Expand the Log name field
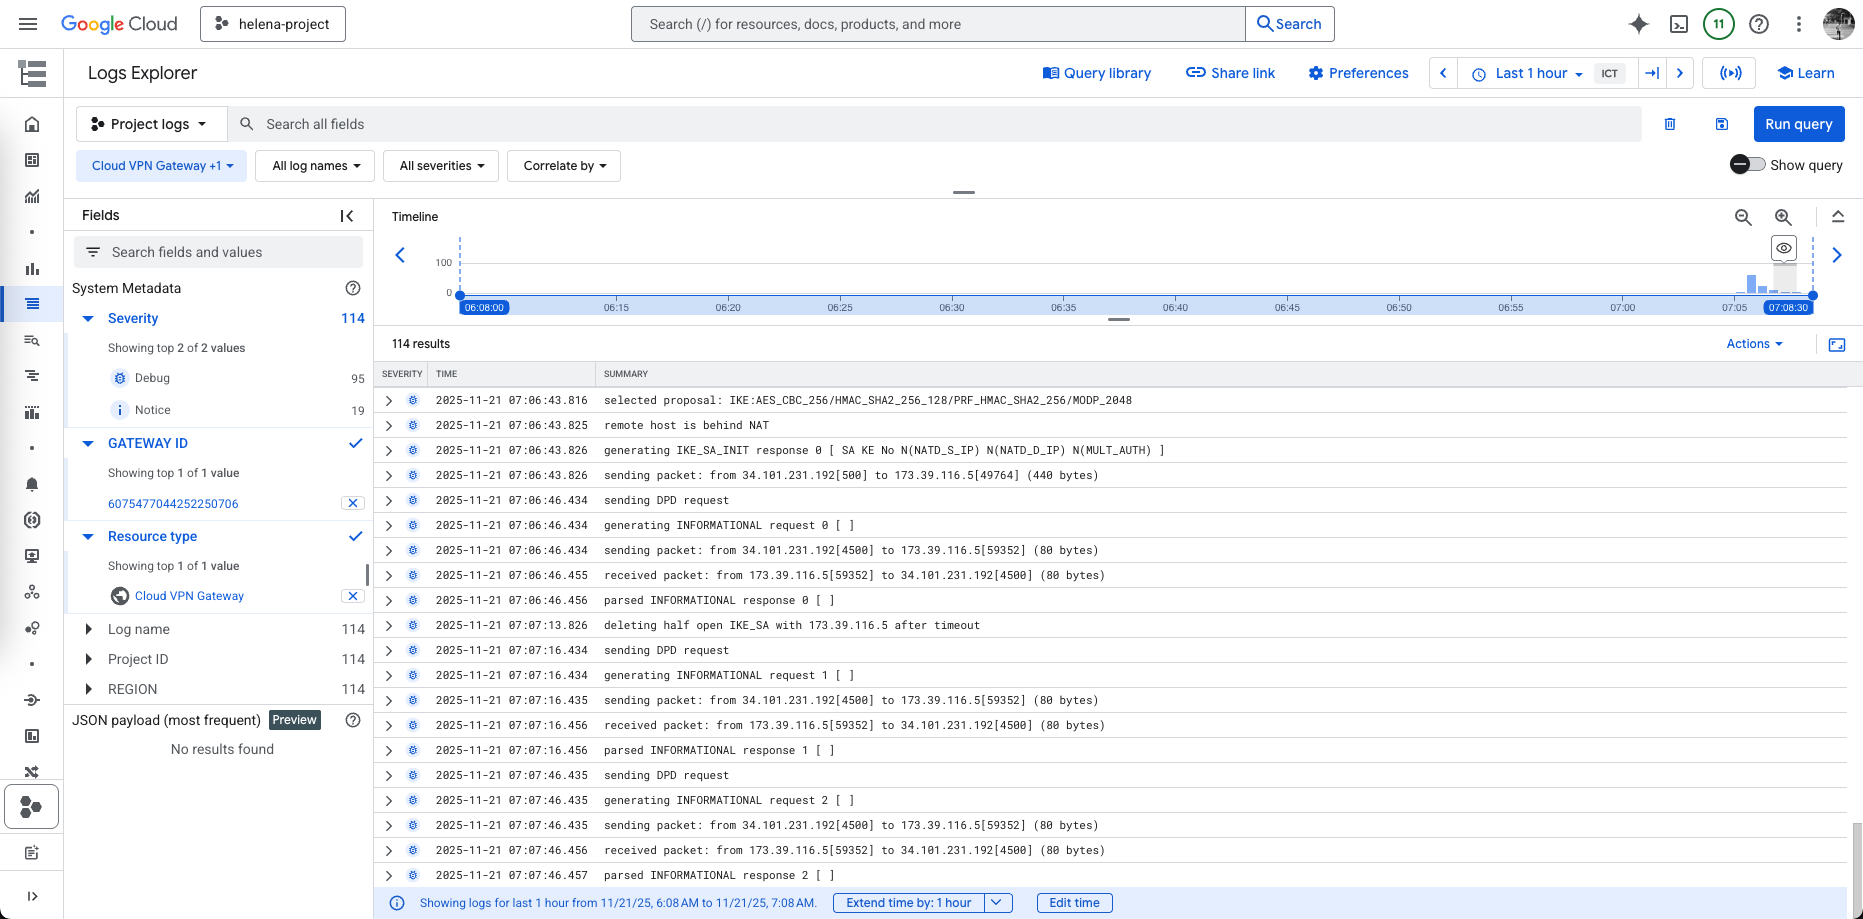1863x919 pixels. 89,629
